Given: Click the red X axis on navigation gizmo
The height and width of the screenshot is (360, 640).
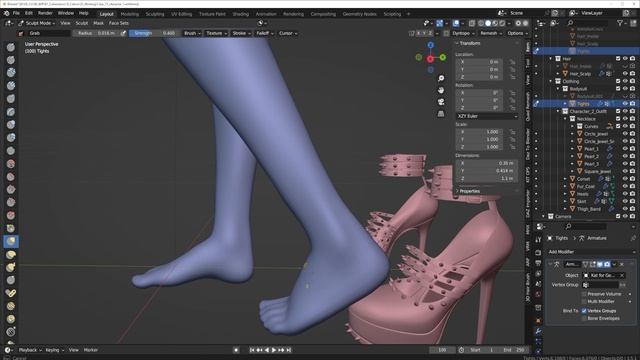Looking at the screenshot, I should point(430,59).
